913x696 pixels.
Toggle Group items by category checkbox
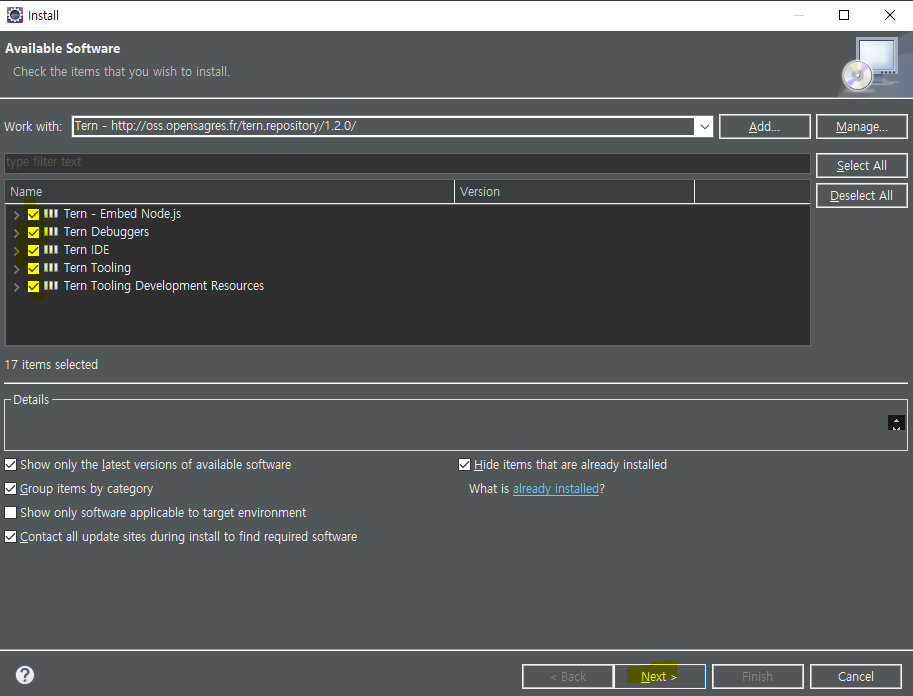coord(10,489)
